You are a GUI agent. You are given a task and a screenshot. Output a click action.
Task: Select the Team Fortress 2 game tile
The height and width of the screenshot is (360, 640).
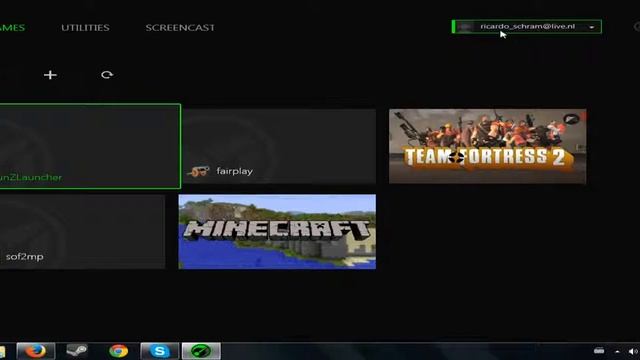tap(487, 146)
